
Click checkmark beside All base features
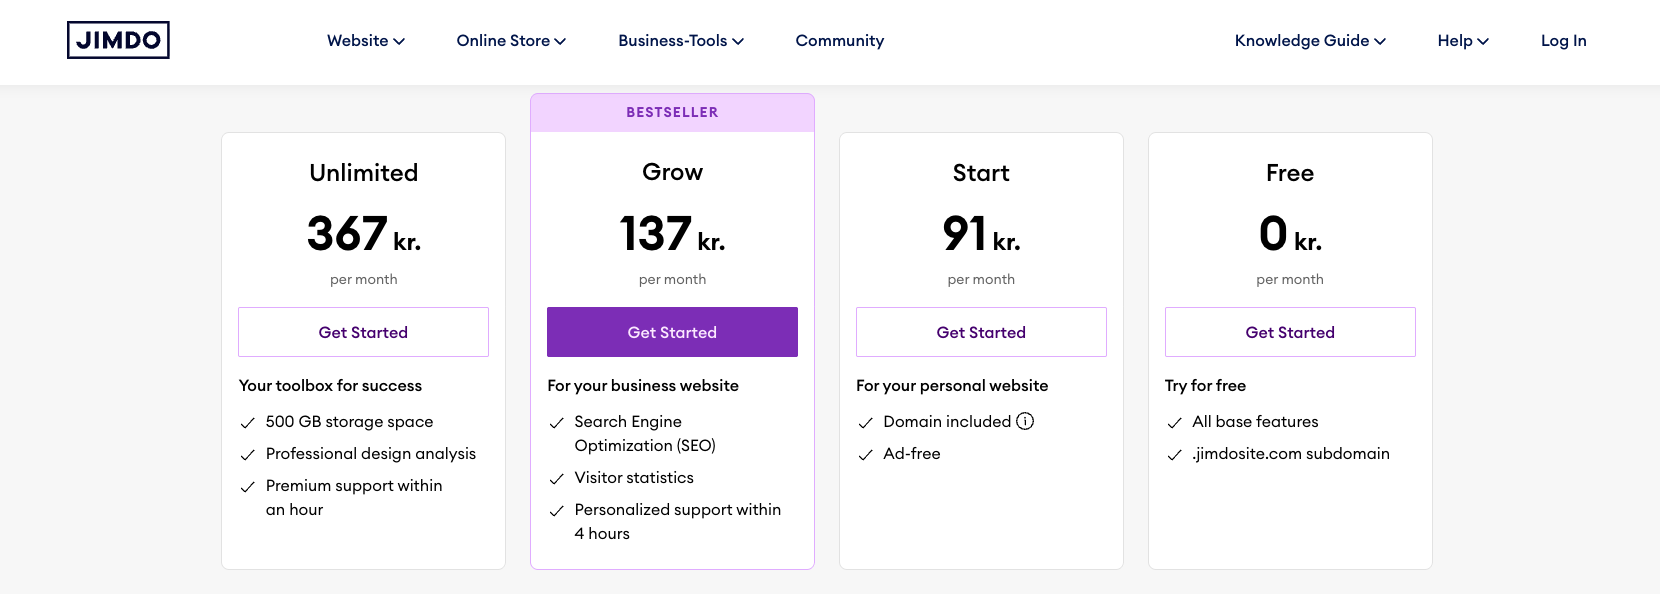click(1174, 423)
